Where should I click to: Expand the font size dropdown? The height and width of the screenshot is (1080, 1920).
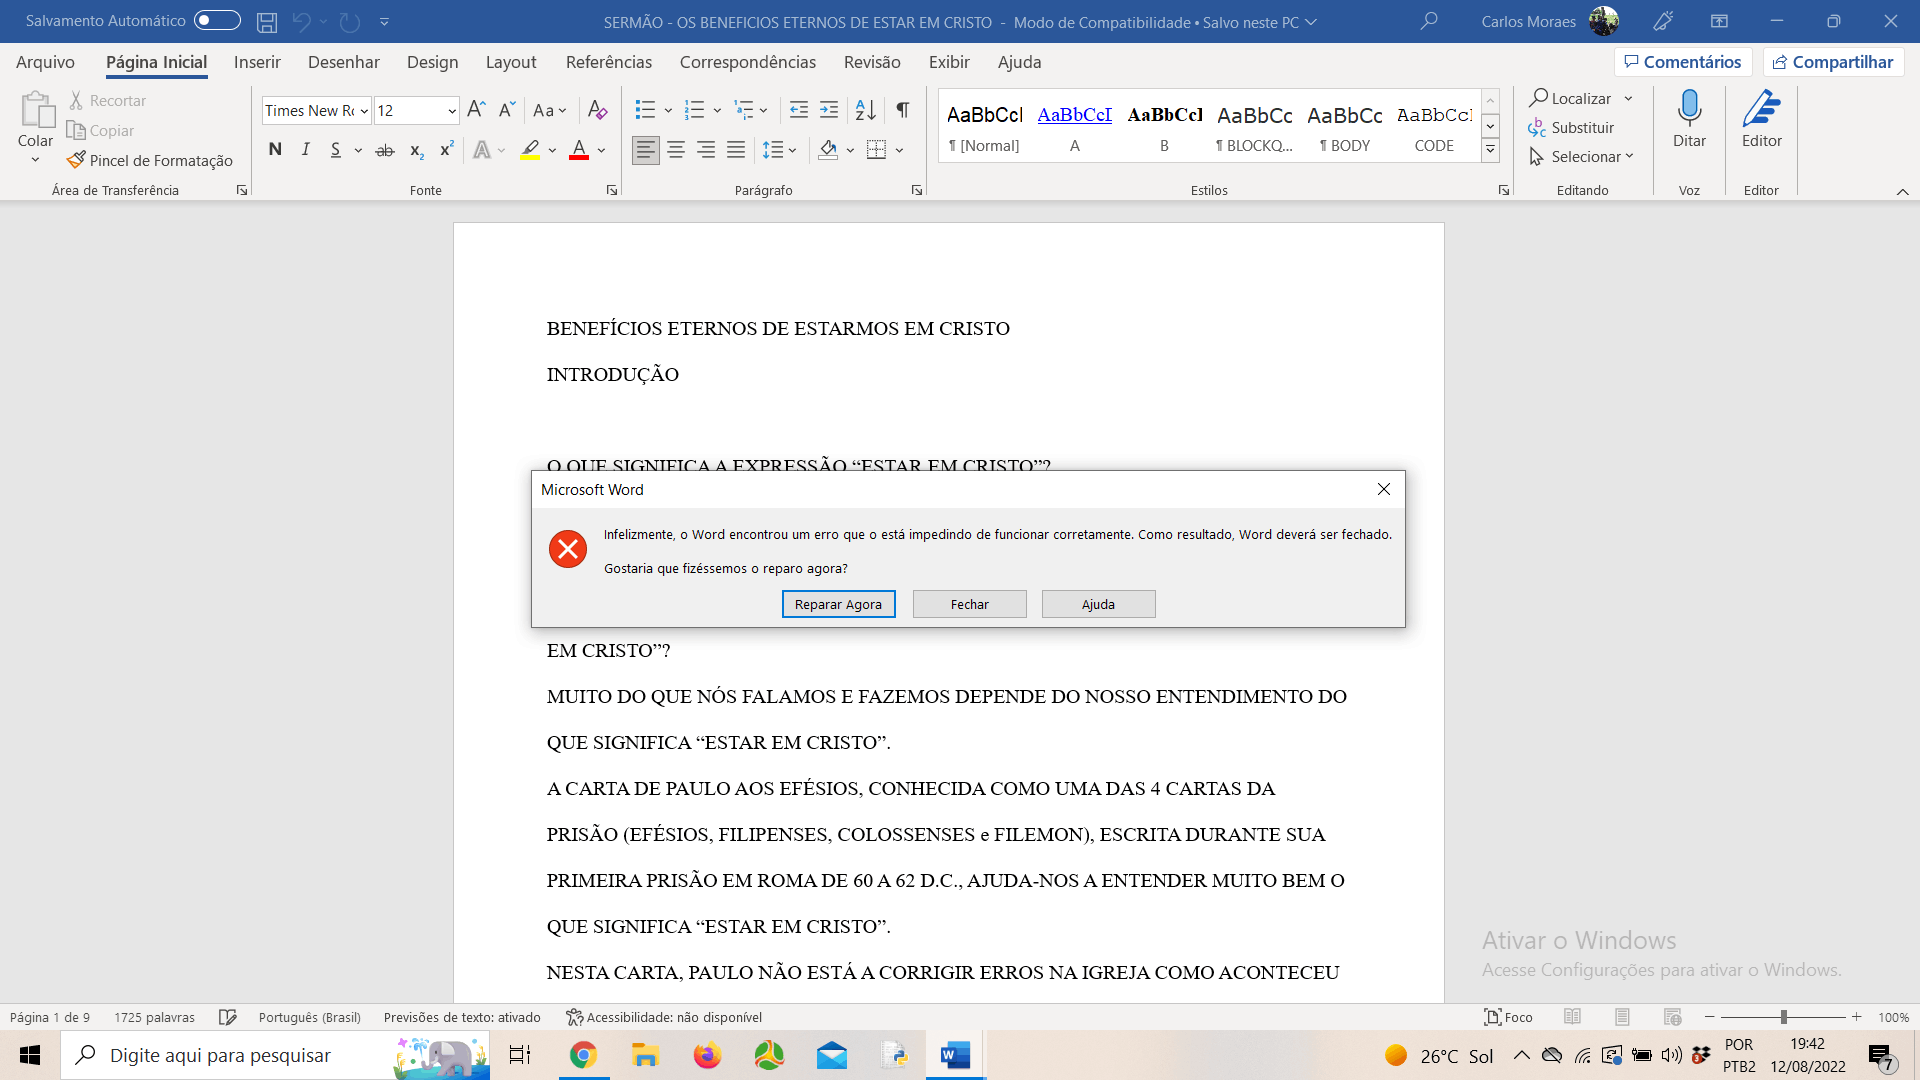click(x=452, y=110)
